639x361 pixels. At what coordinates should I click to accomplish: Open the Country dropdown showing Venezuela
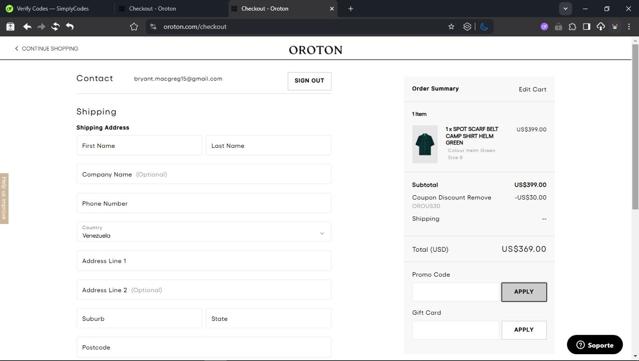pyautogui.click(x=204, y=232)
